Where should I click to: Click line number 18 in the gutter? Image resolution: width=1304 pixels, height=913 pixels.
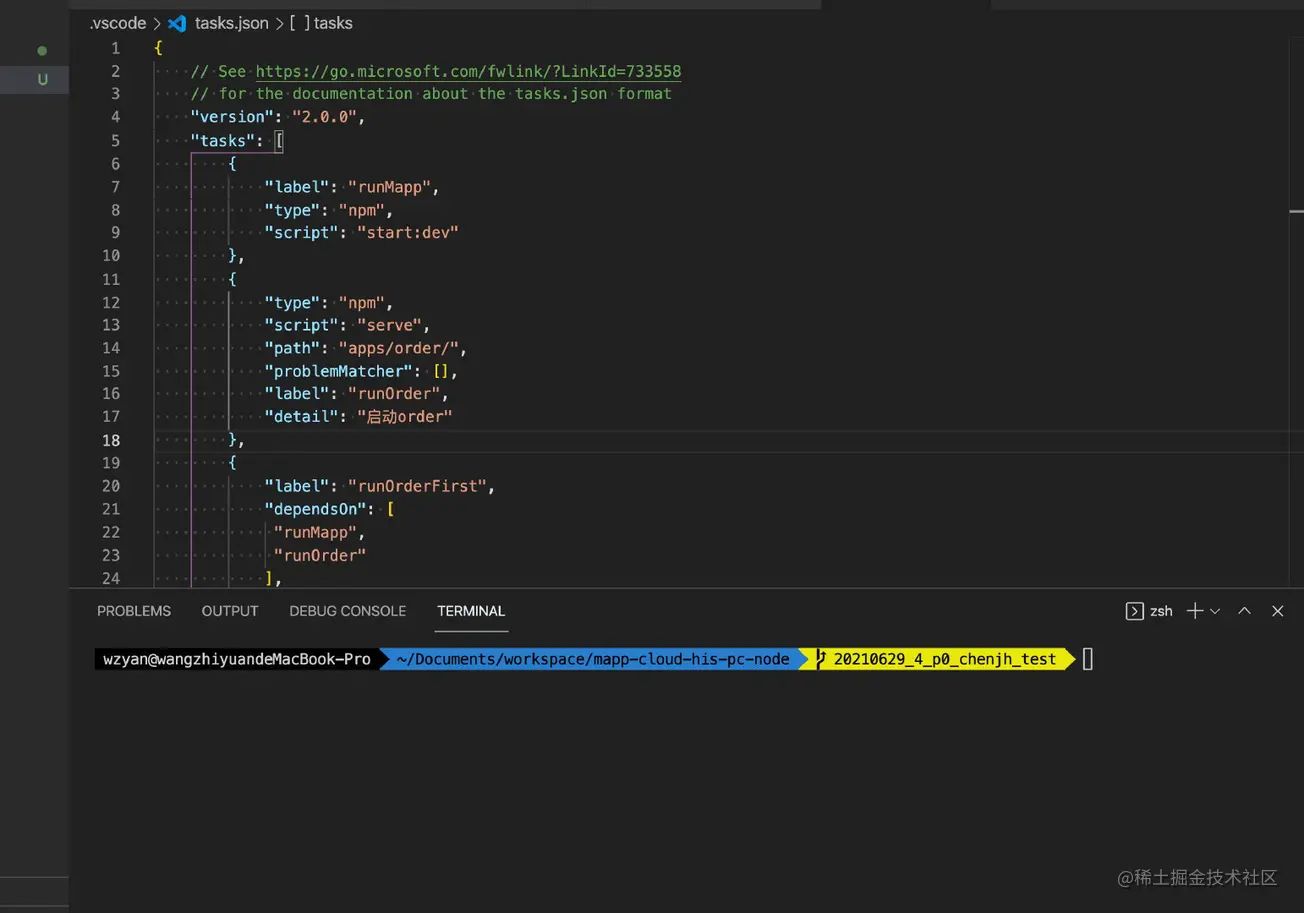[x=110, y=440]
